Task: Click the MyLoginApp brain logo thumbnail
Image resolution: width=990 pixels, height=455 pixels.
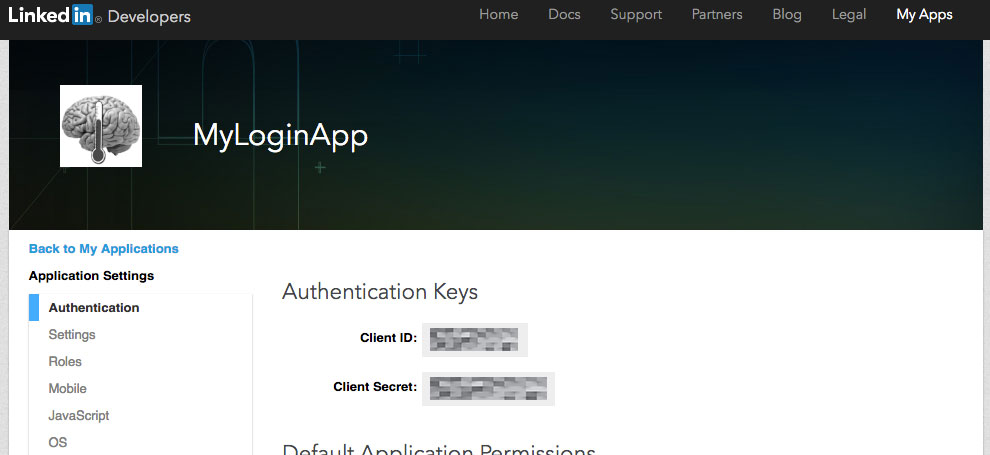Action: [x=101, y=126]
